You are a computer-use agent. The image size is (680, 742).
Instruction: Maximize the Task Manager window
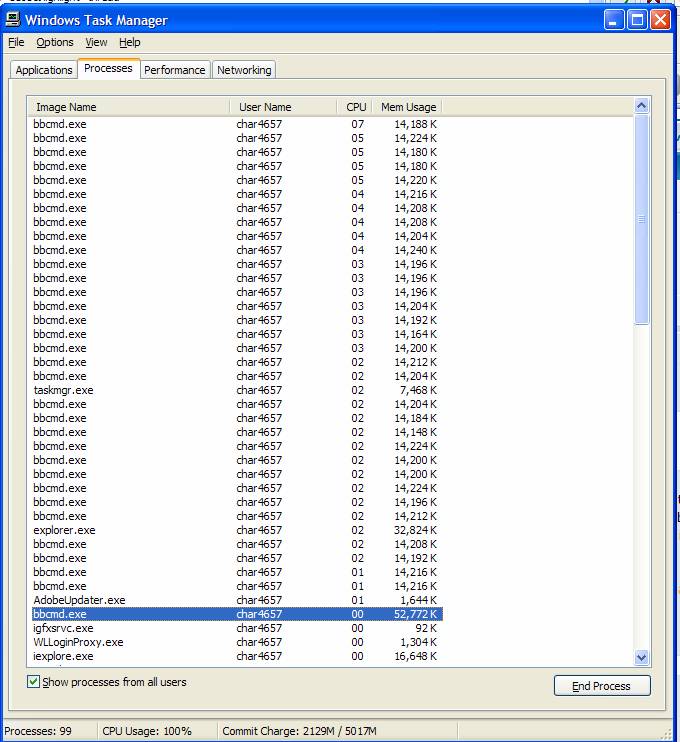coord(637,20)
